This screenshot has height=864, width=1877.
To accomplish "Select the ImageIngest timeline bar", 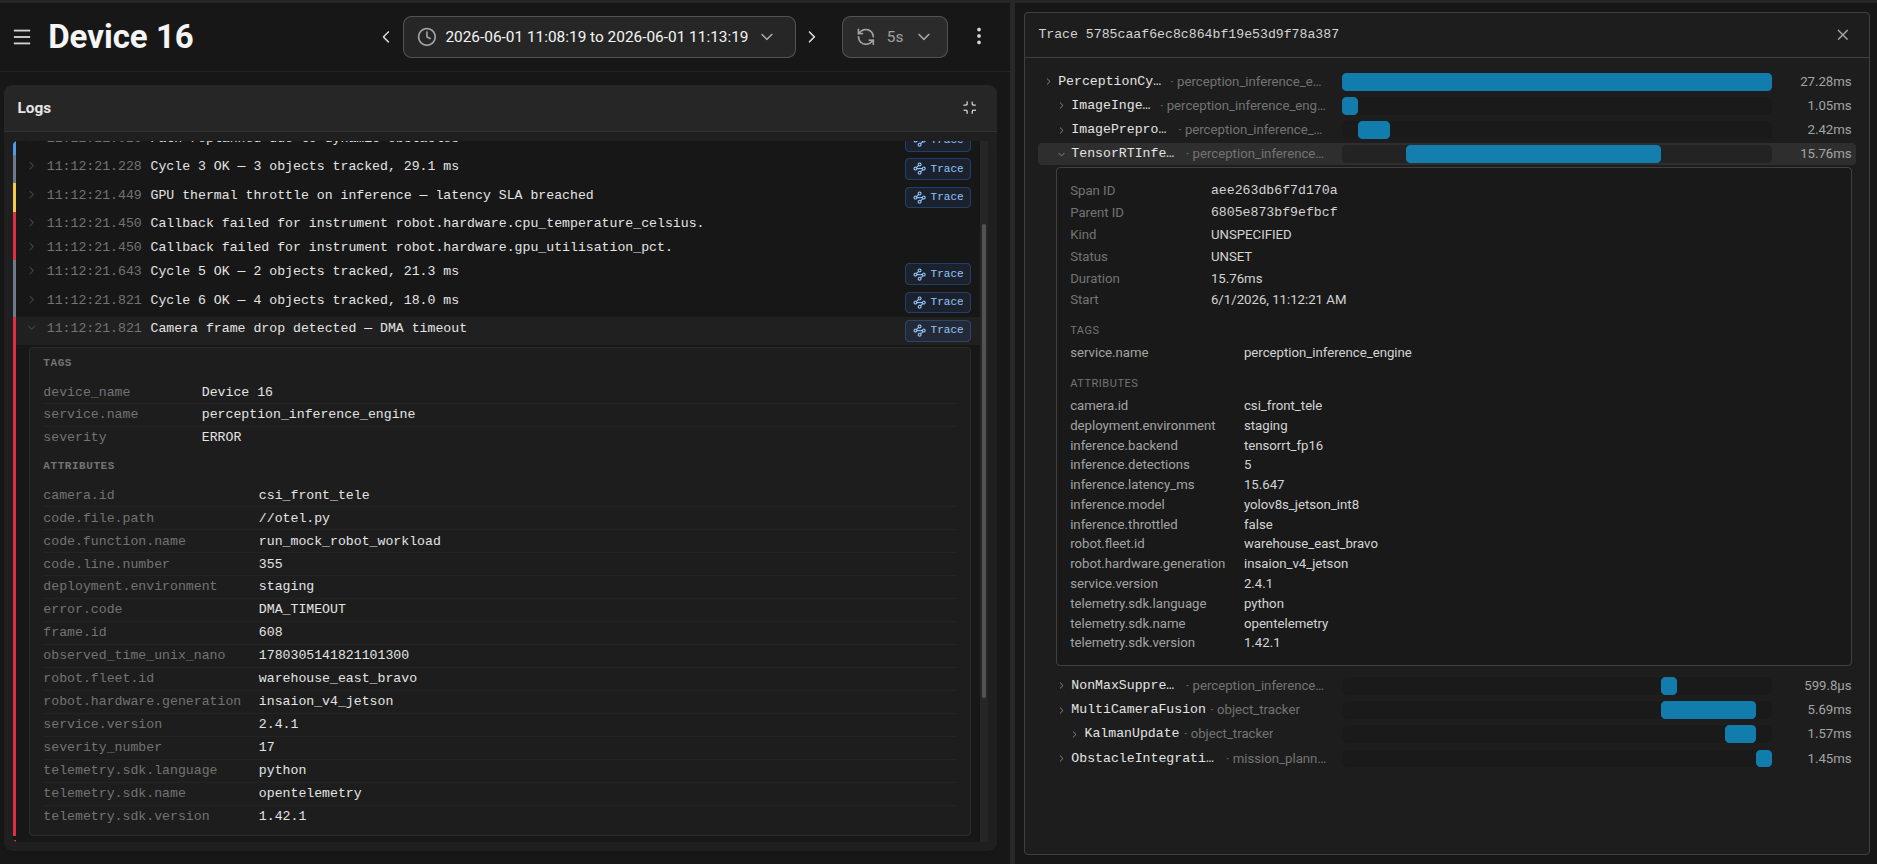I will (x=1350, y=106).
